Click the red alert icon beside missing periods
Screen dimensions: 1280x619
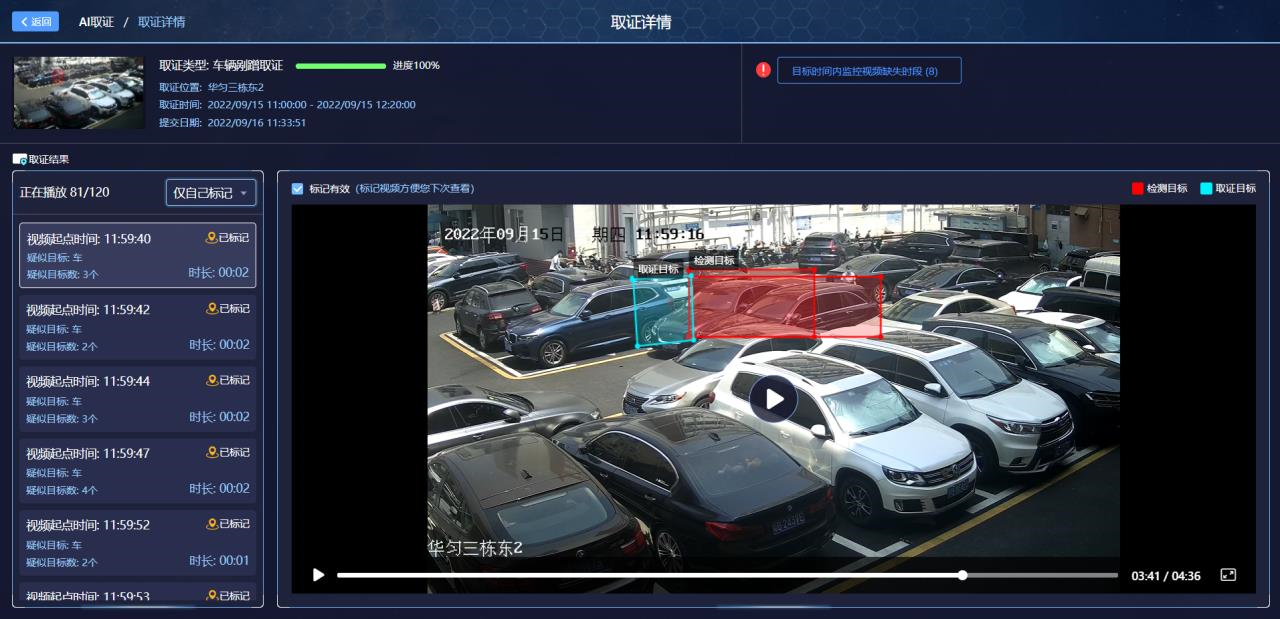763,70
